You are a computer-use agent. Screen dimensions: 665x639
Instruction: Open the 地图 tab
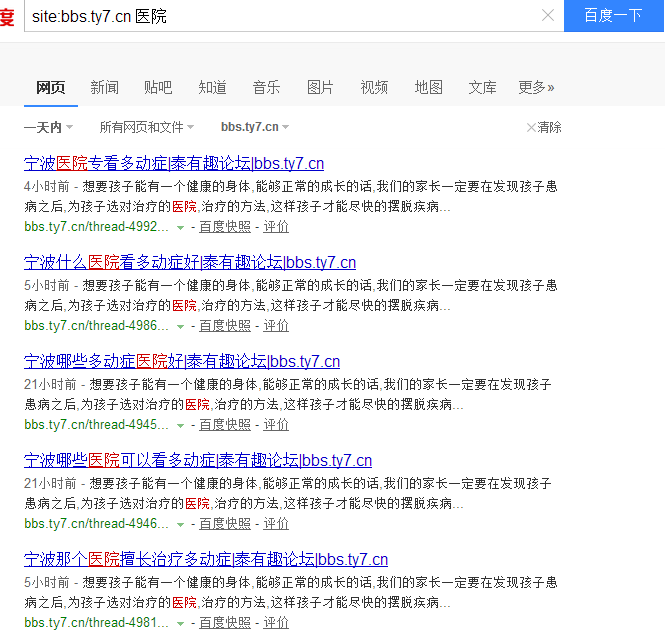[x=428, y=87]
